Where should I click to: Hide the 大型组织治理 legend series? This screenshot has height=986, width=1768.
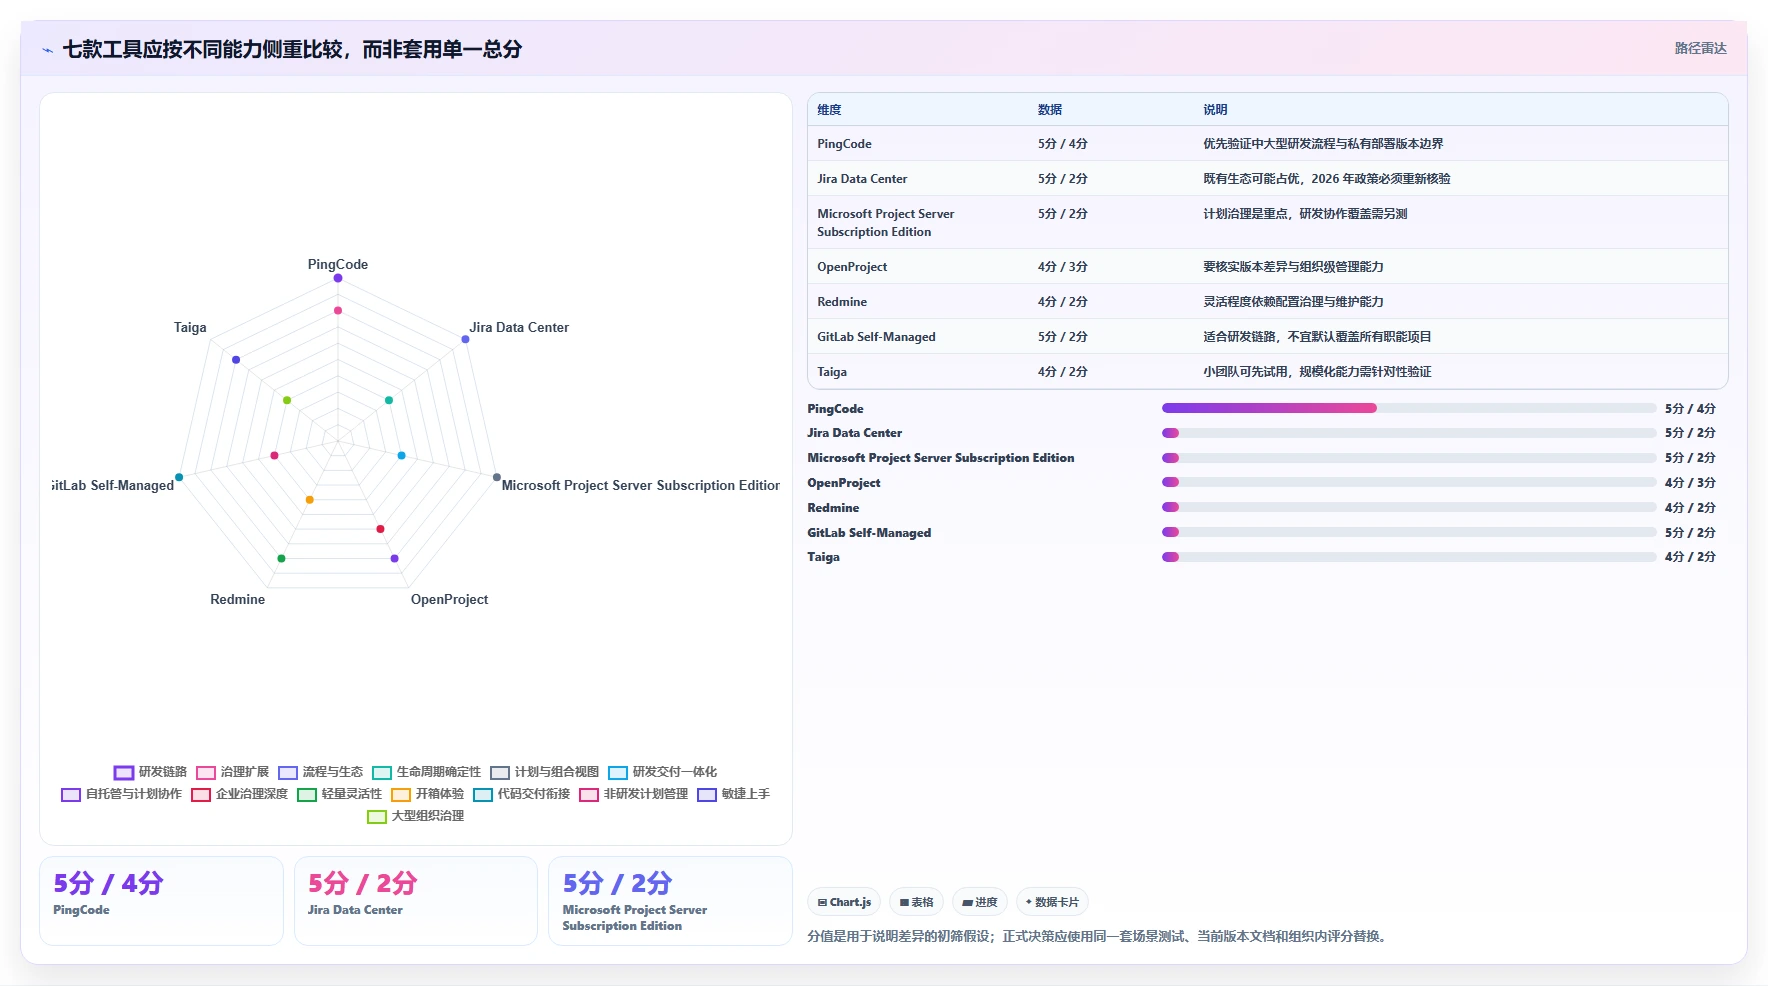click(416, 816)
